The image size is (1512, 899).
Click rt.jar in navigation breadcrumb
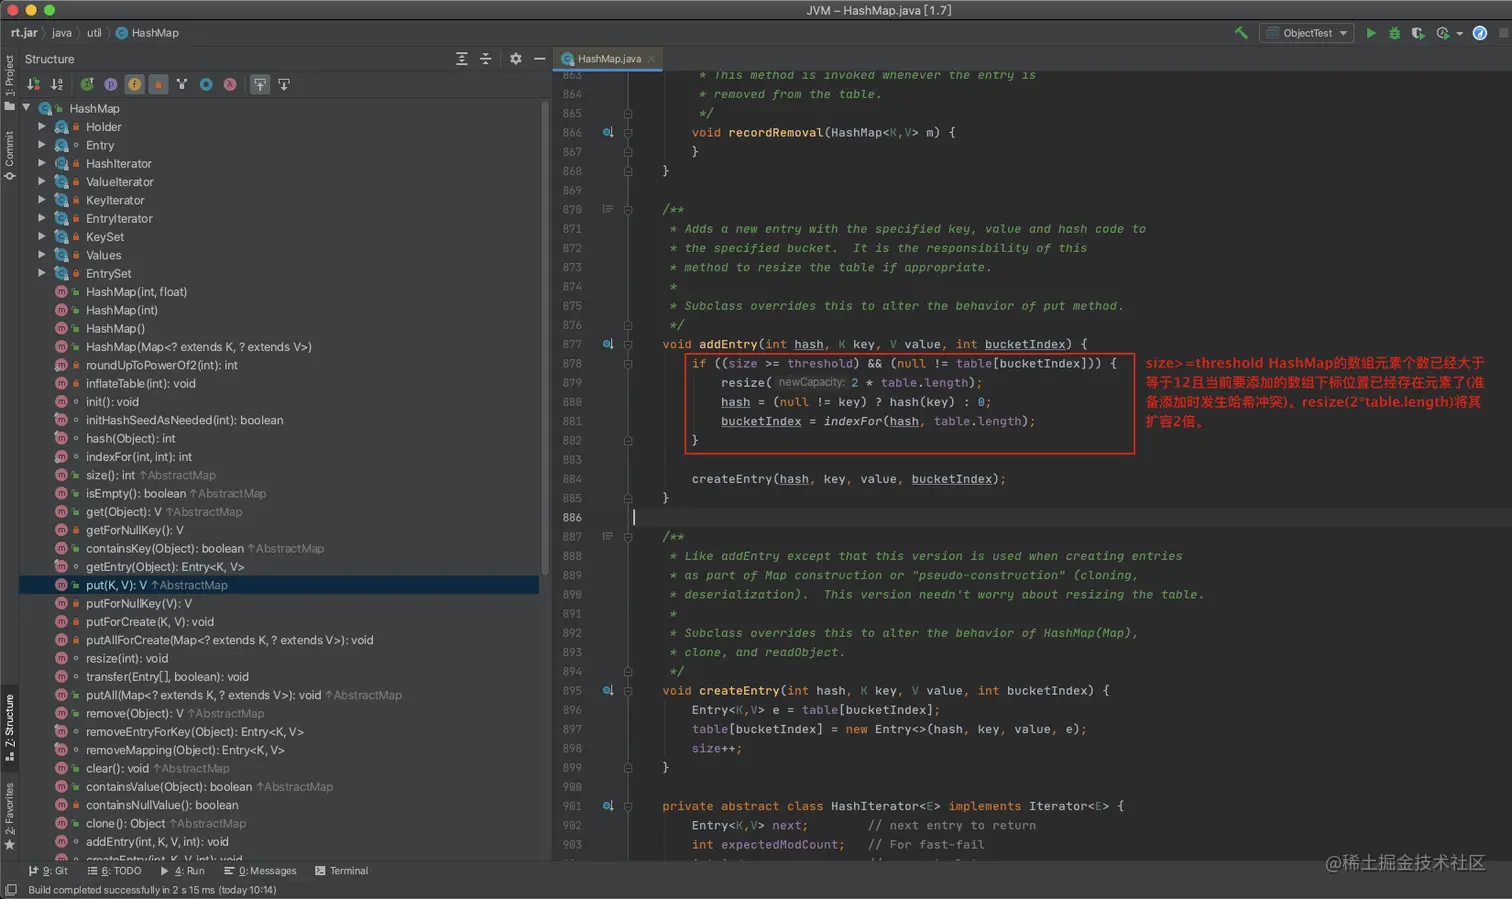(24, 33)
